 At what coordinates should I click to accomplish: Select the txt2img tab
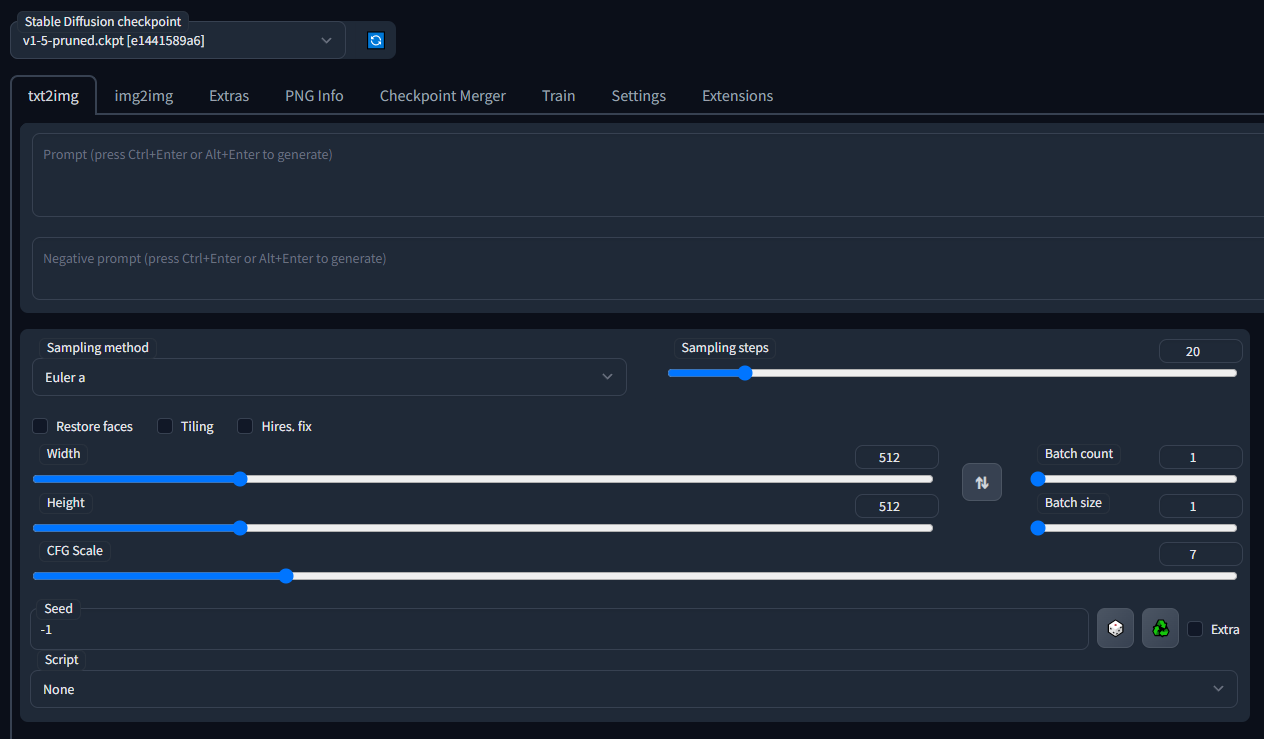point(54,96)
